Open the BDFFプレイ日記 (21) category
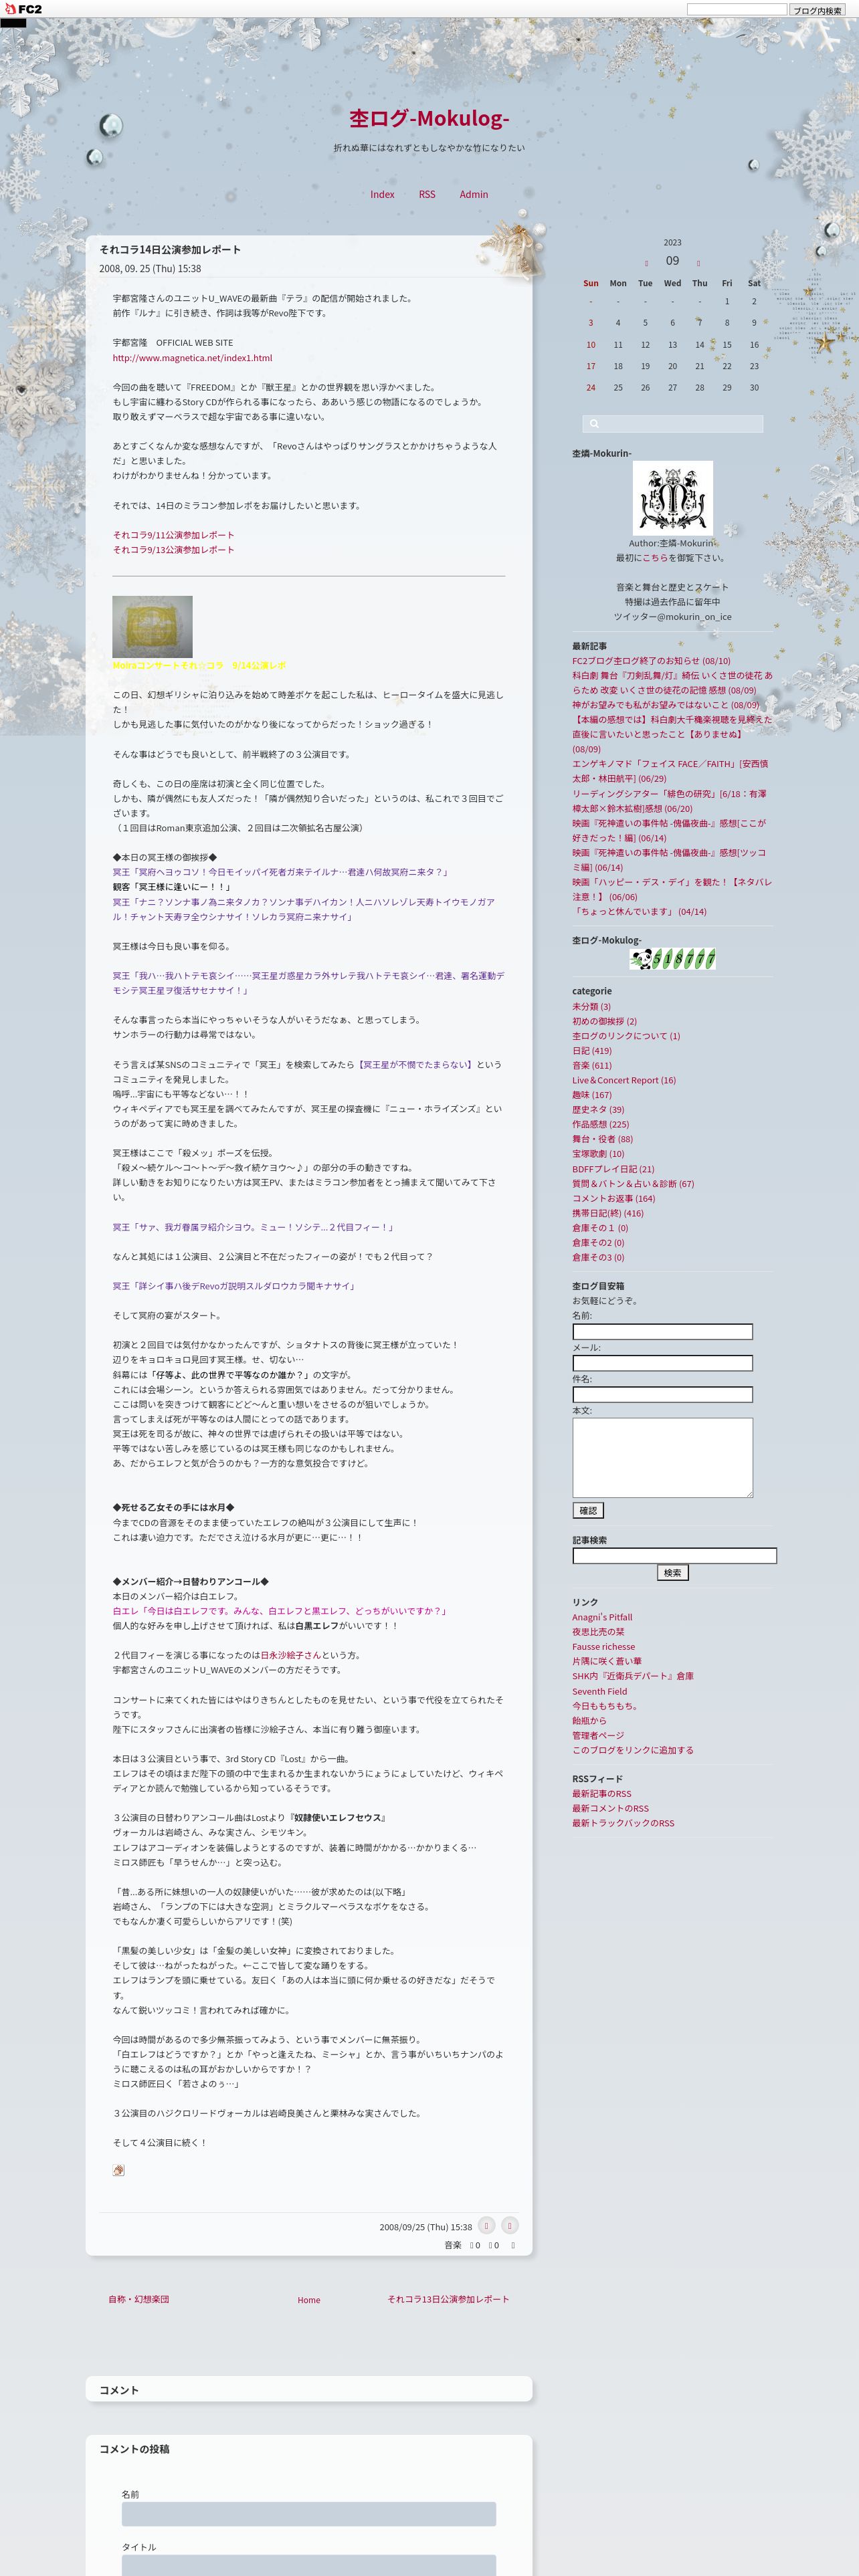The width and height of the screenshot is (859, 2576). coord(613,1169)
